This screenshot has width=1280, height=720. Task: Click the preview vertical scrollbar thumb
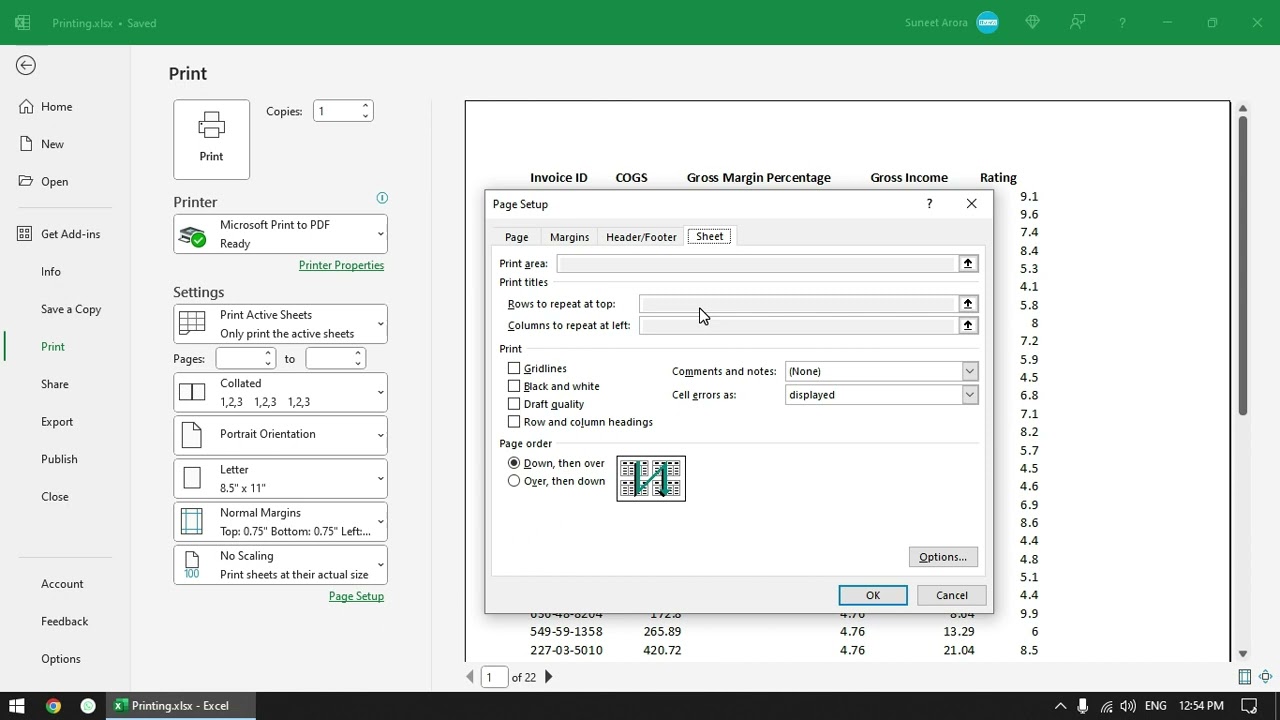[1242, 266]
